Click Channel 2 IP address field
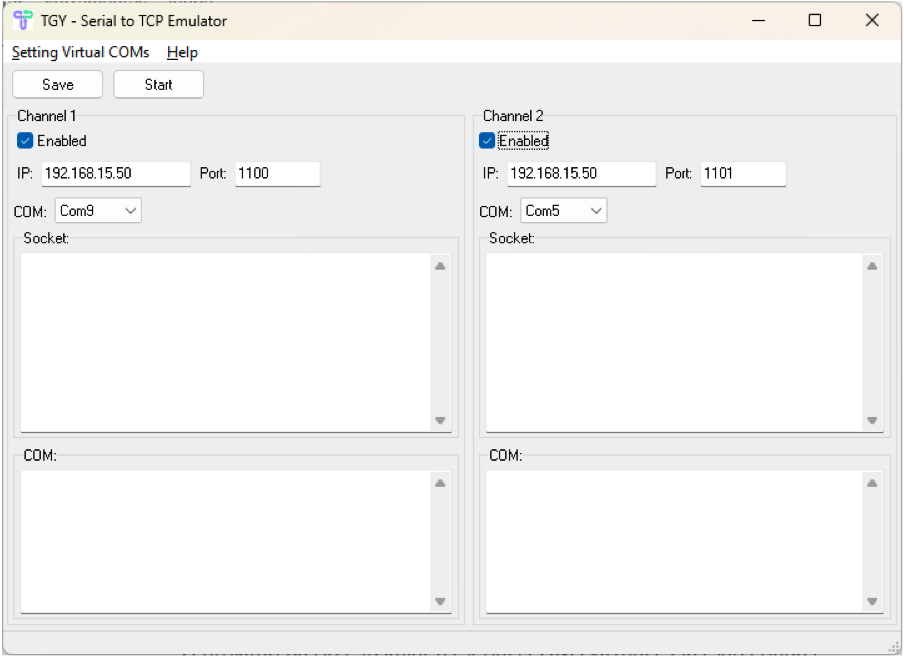904x659 pixels. (x=580, y=173)
